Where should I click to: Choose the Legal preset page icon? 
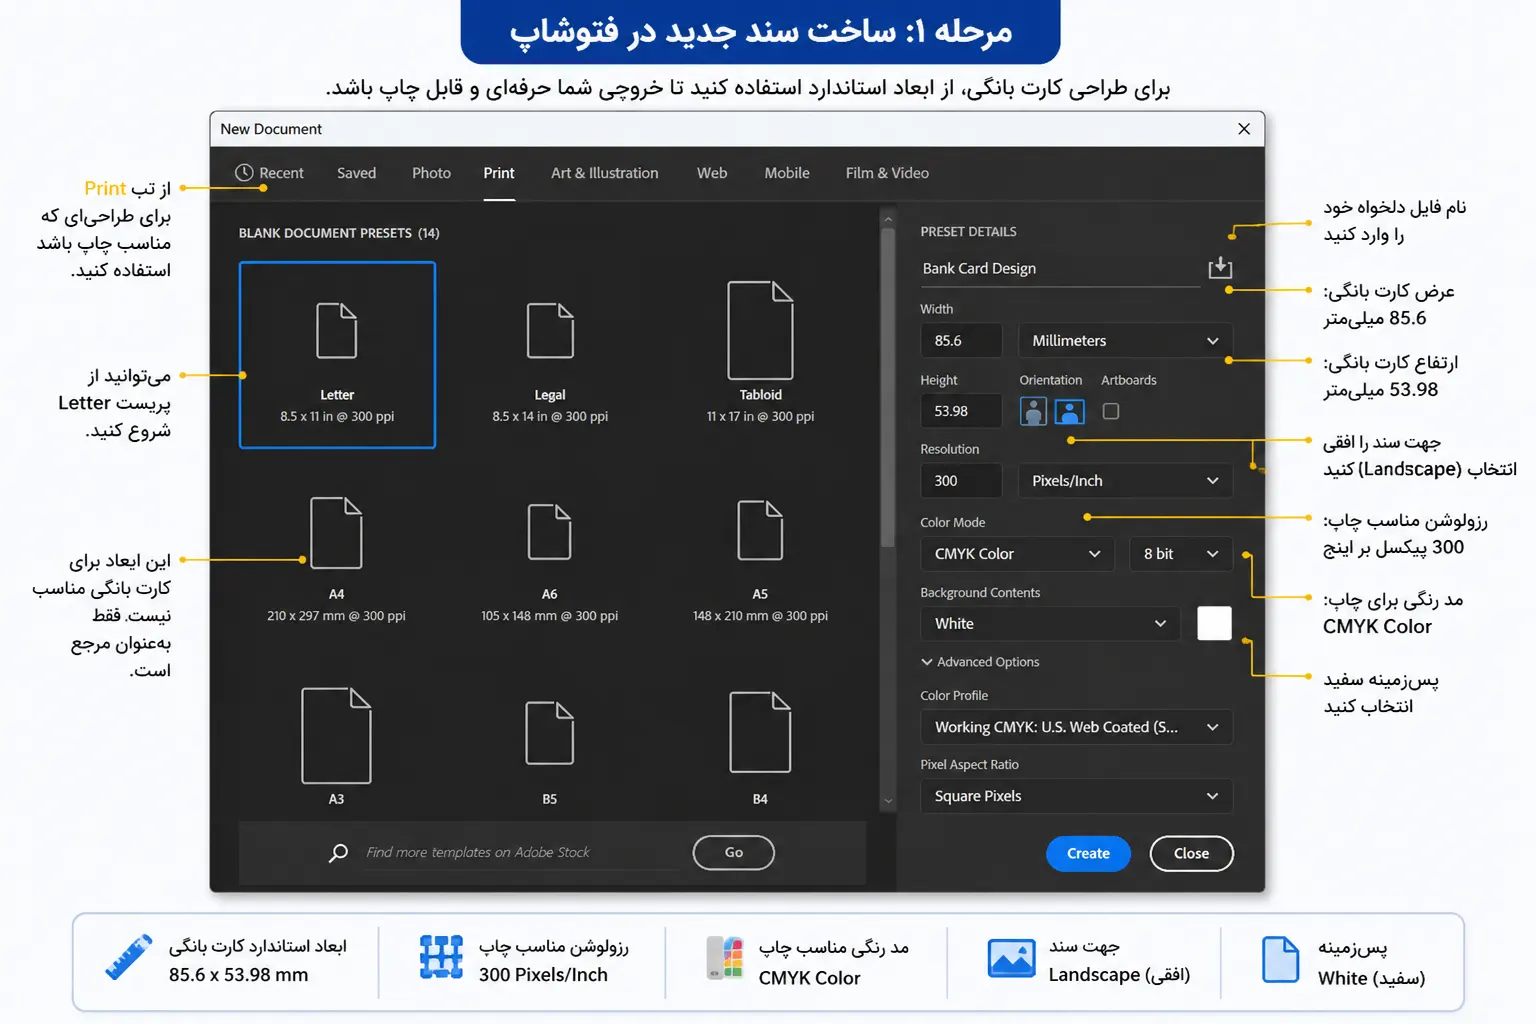coord(550,330)
